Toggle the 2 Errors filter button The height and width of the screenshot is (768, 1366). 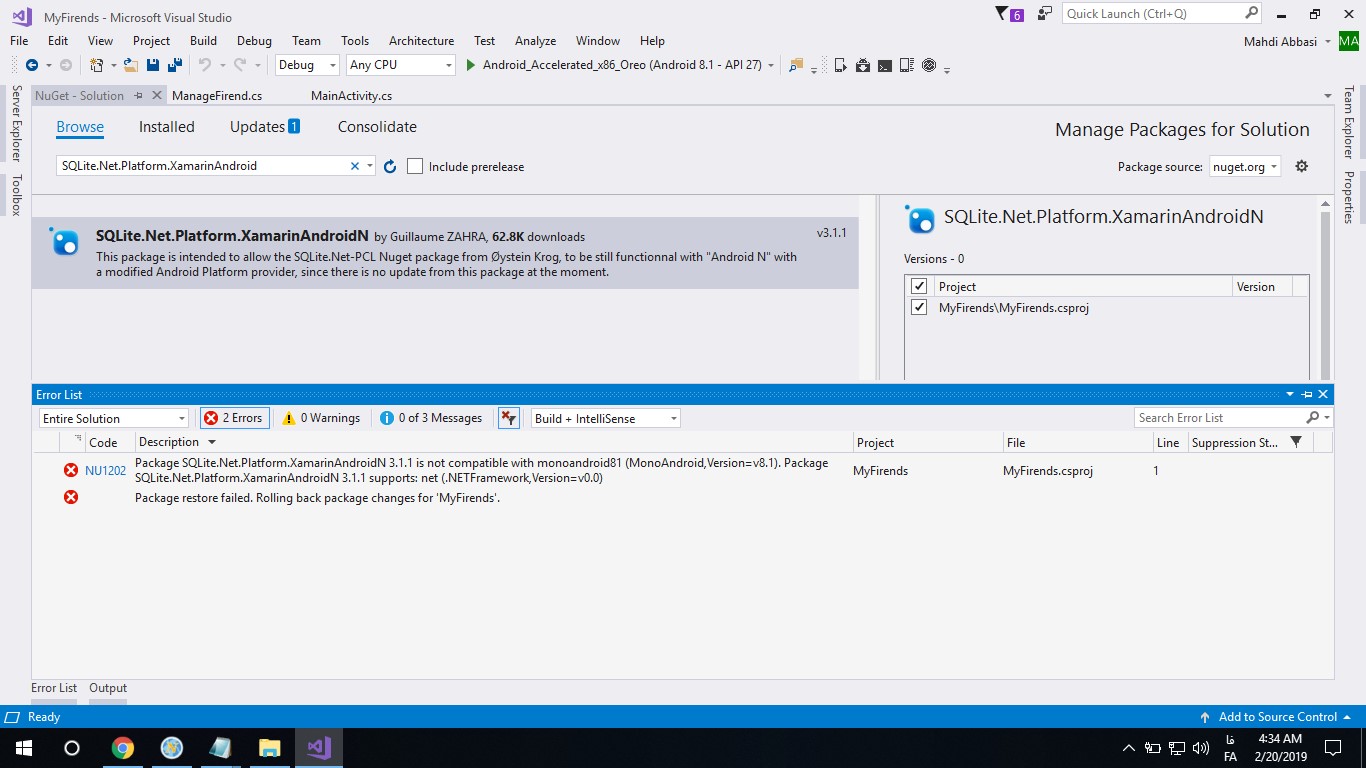pos(235,418)
